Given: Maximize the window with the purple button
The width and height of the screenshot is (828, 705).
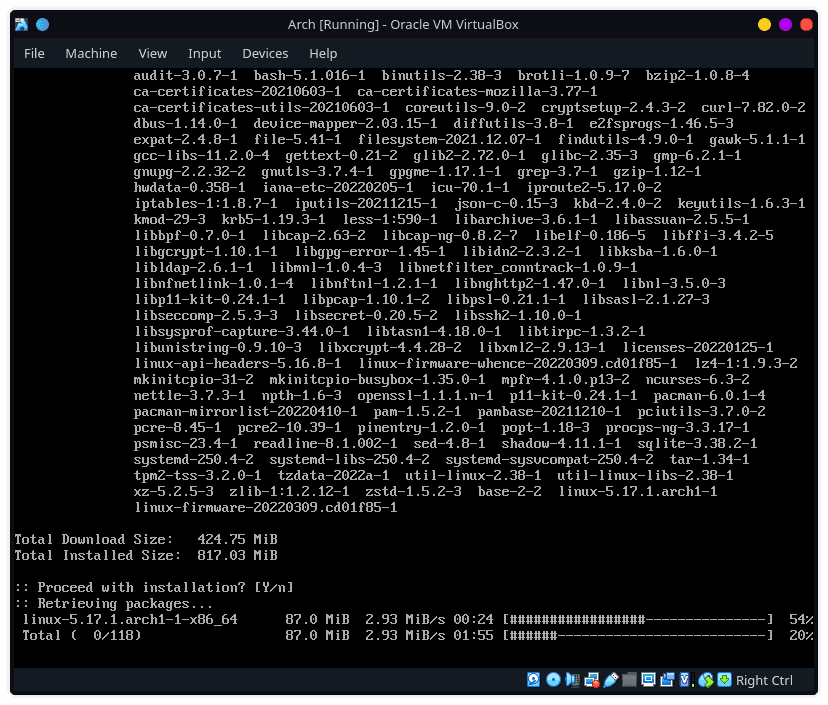Looking at the screenshot, I should [785, 24].
